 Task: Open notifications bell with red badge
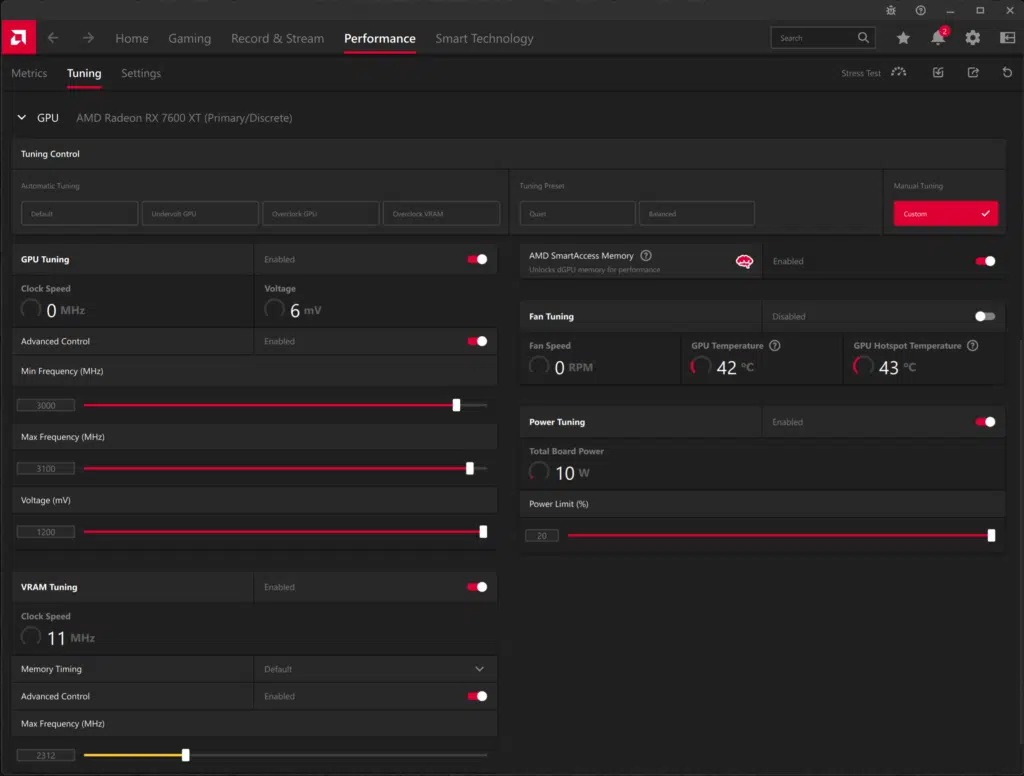(938, 38)
